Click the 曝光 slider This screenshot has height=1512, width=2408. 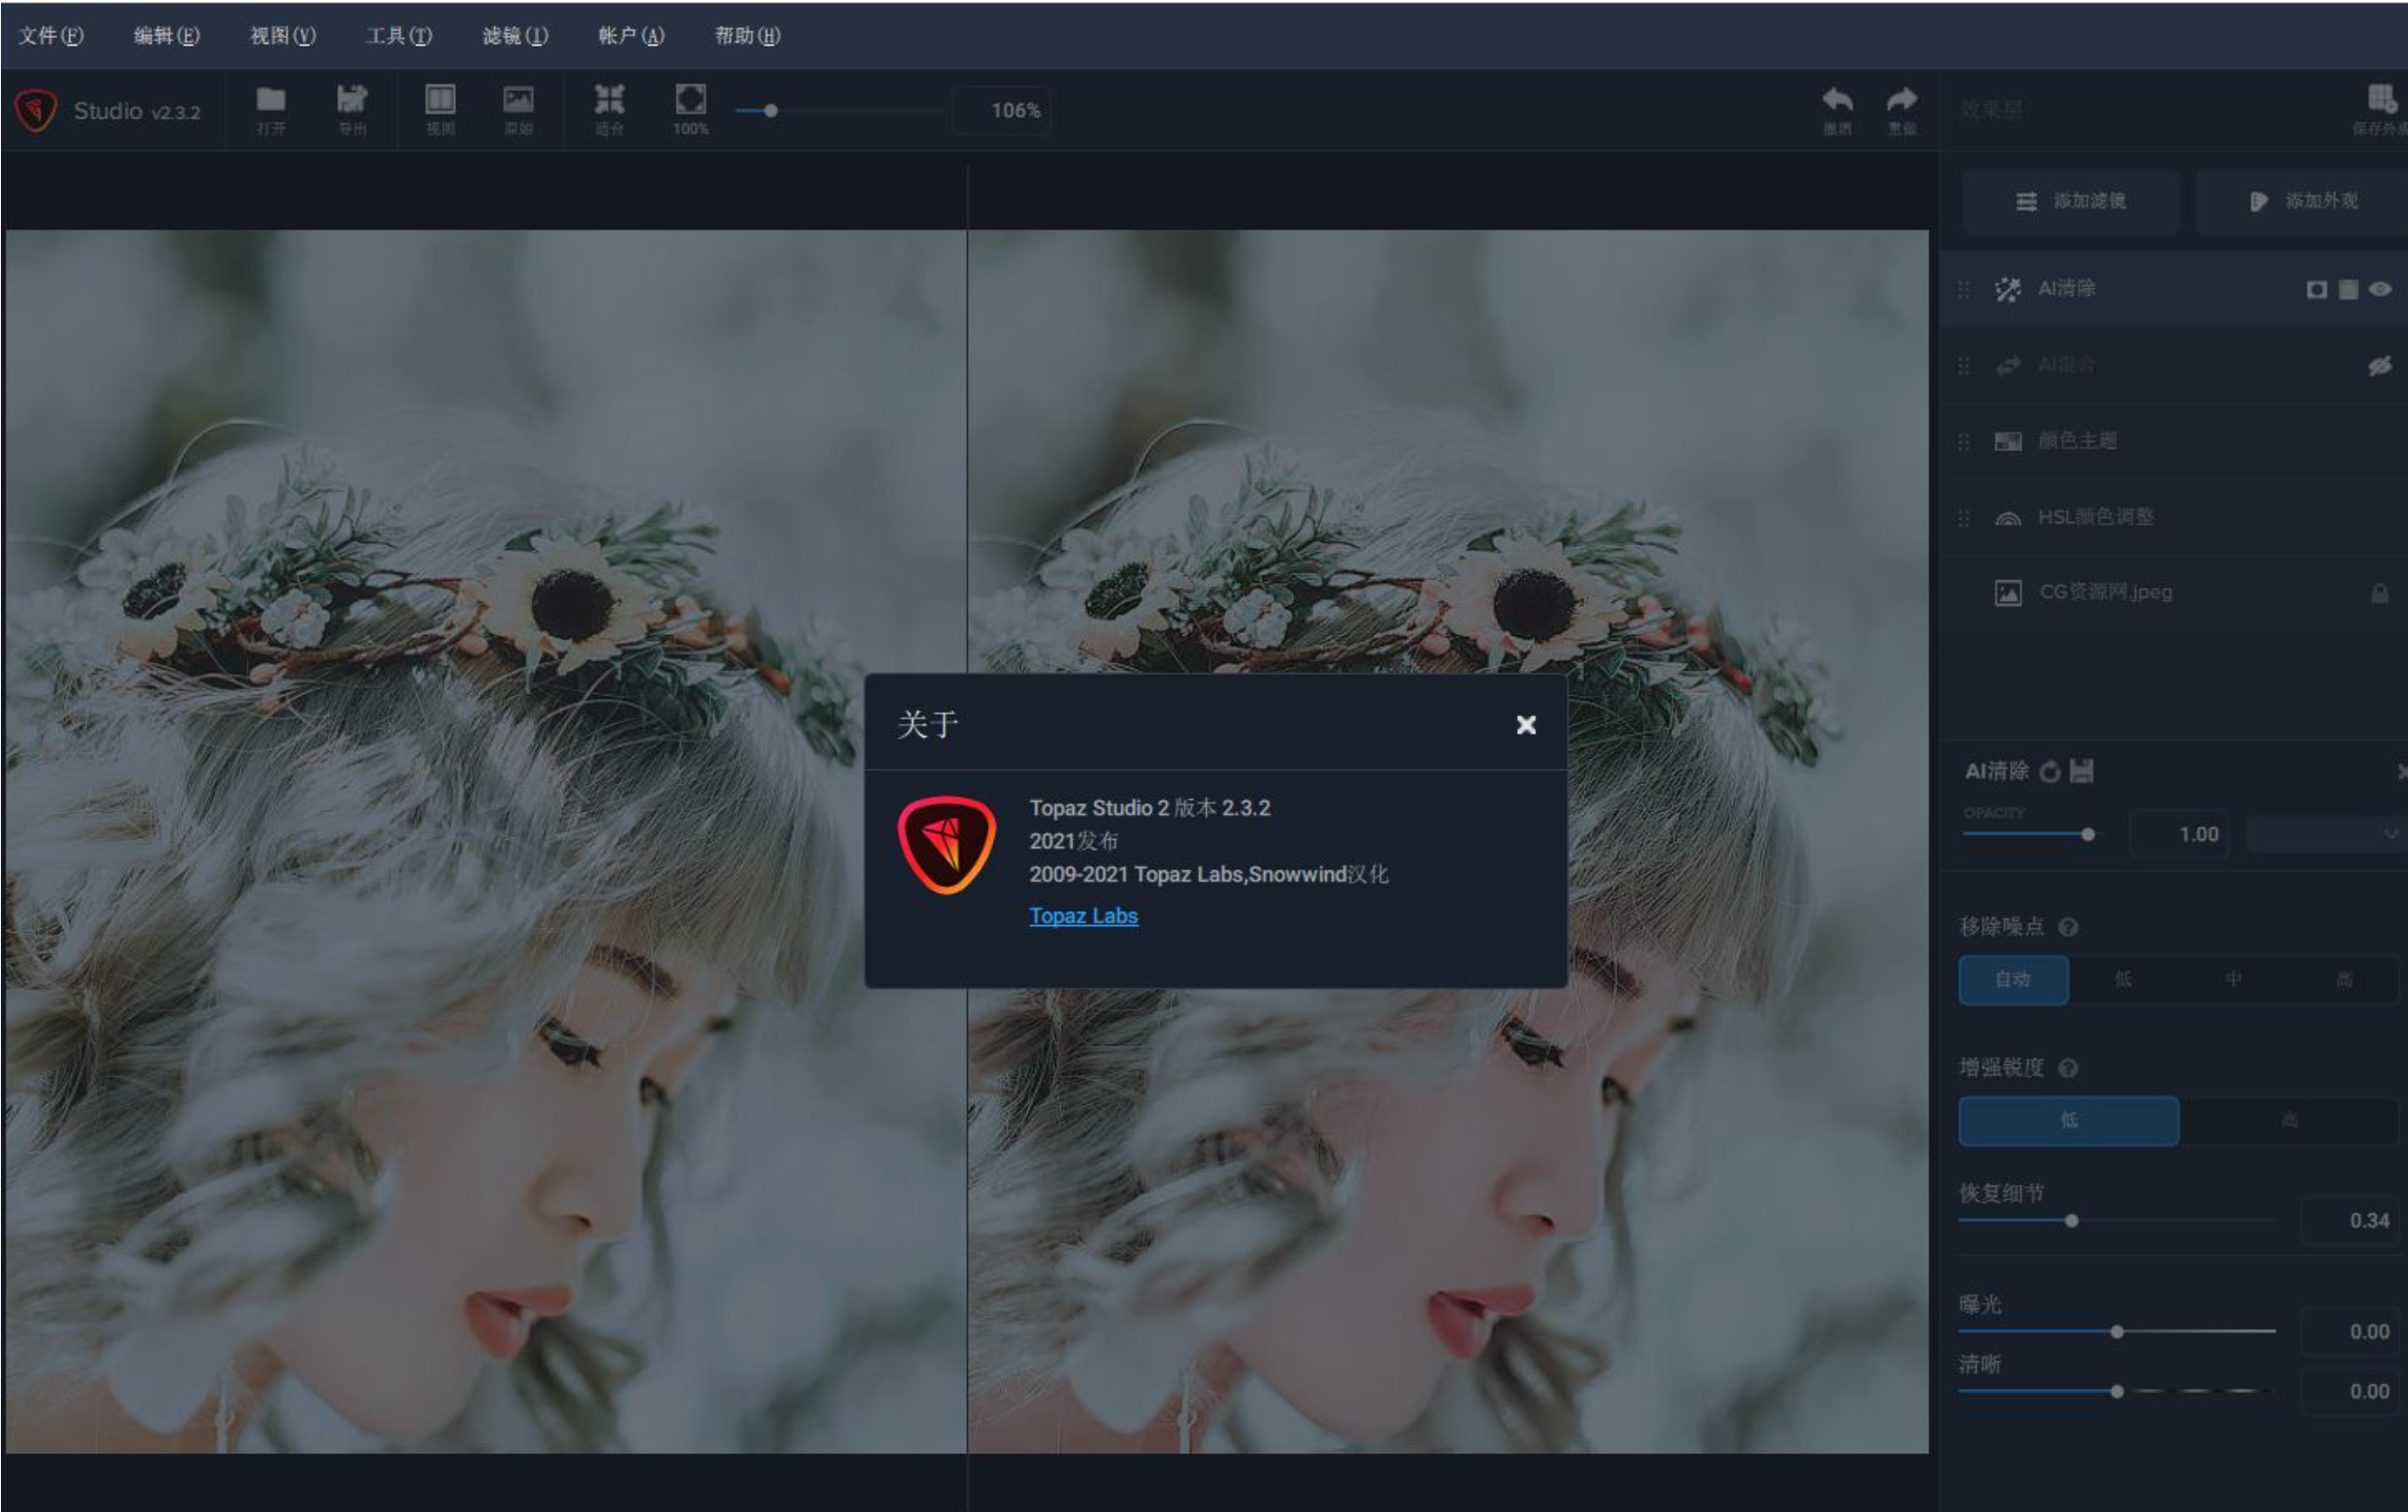pos(2117,1332)
